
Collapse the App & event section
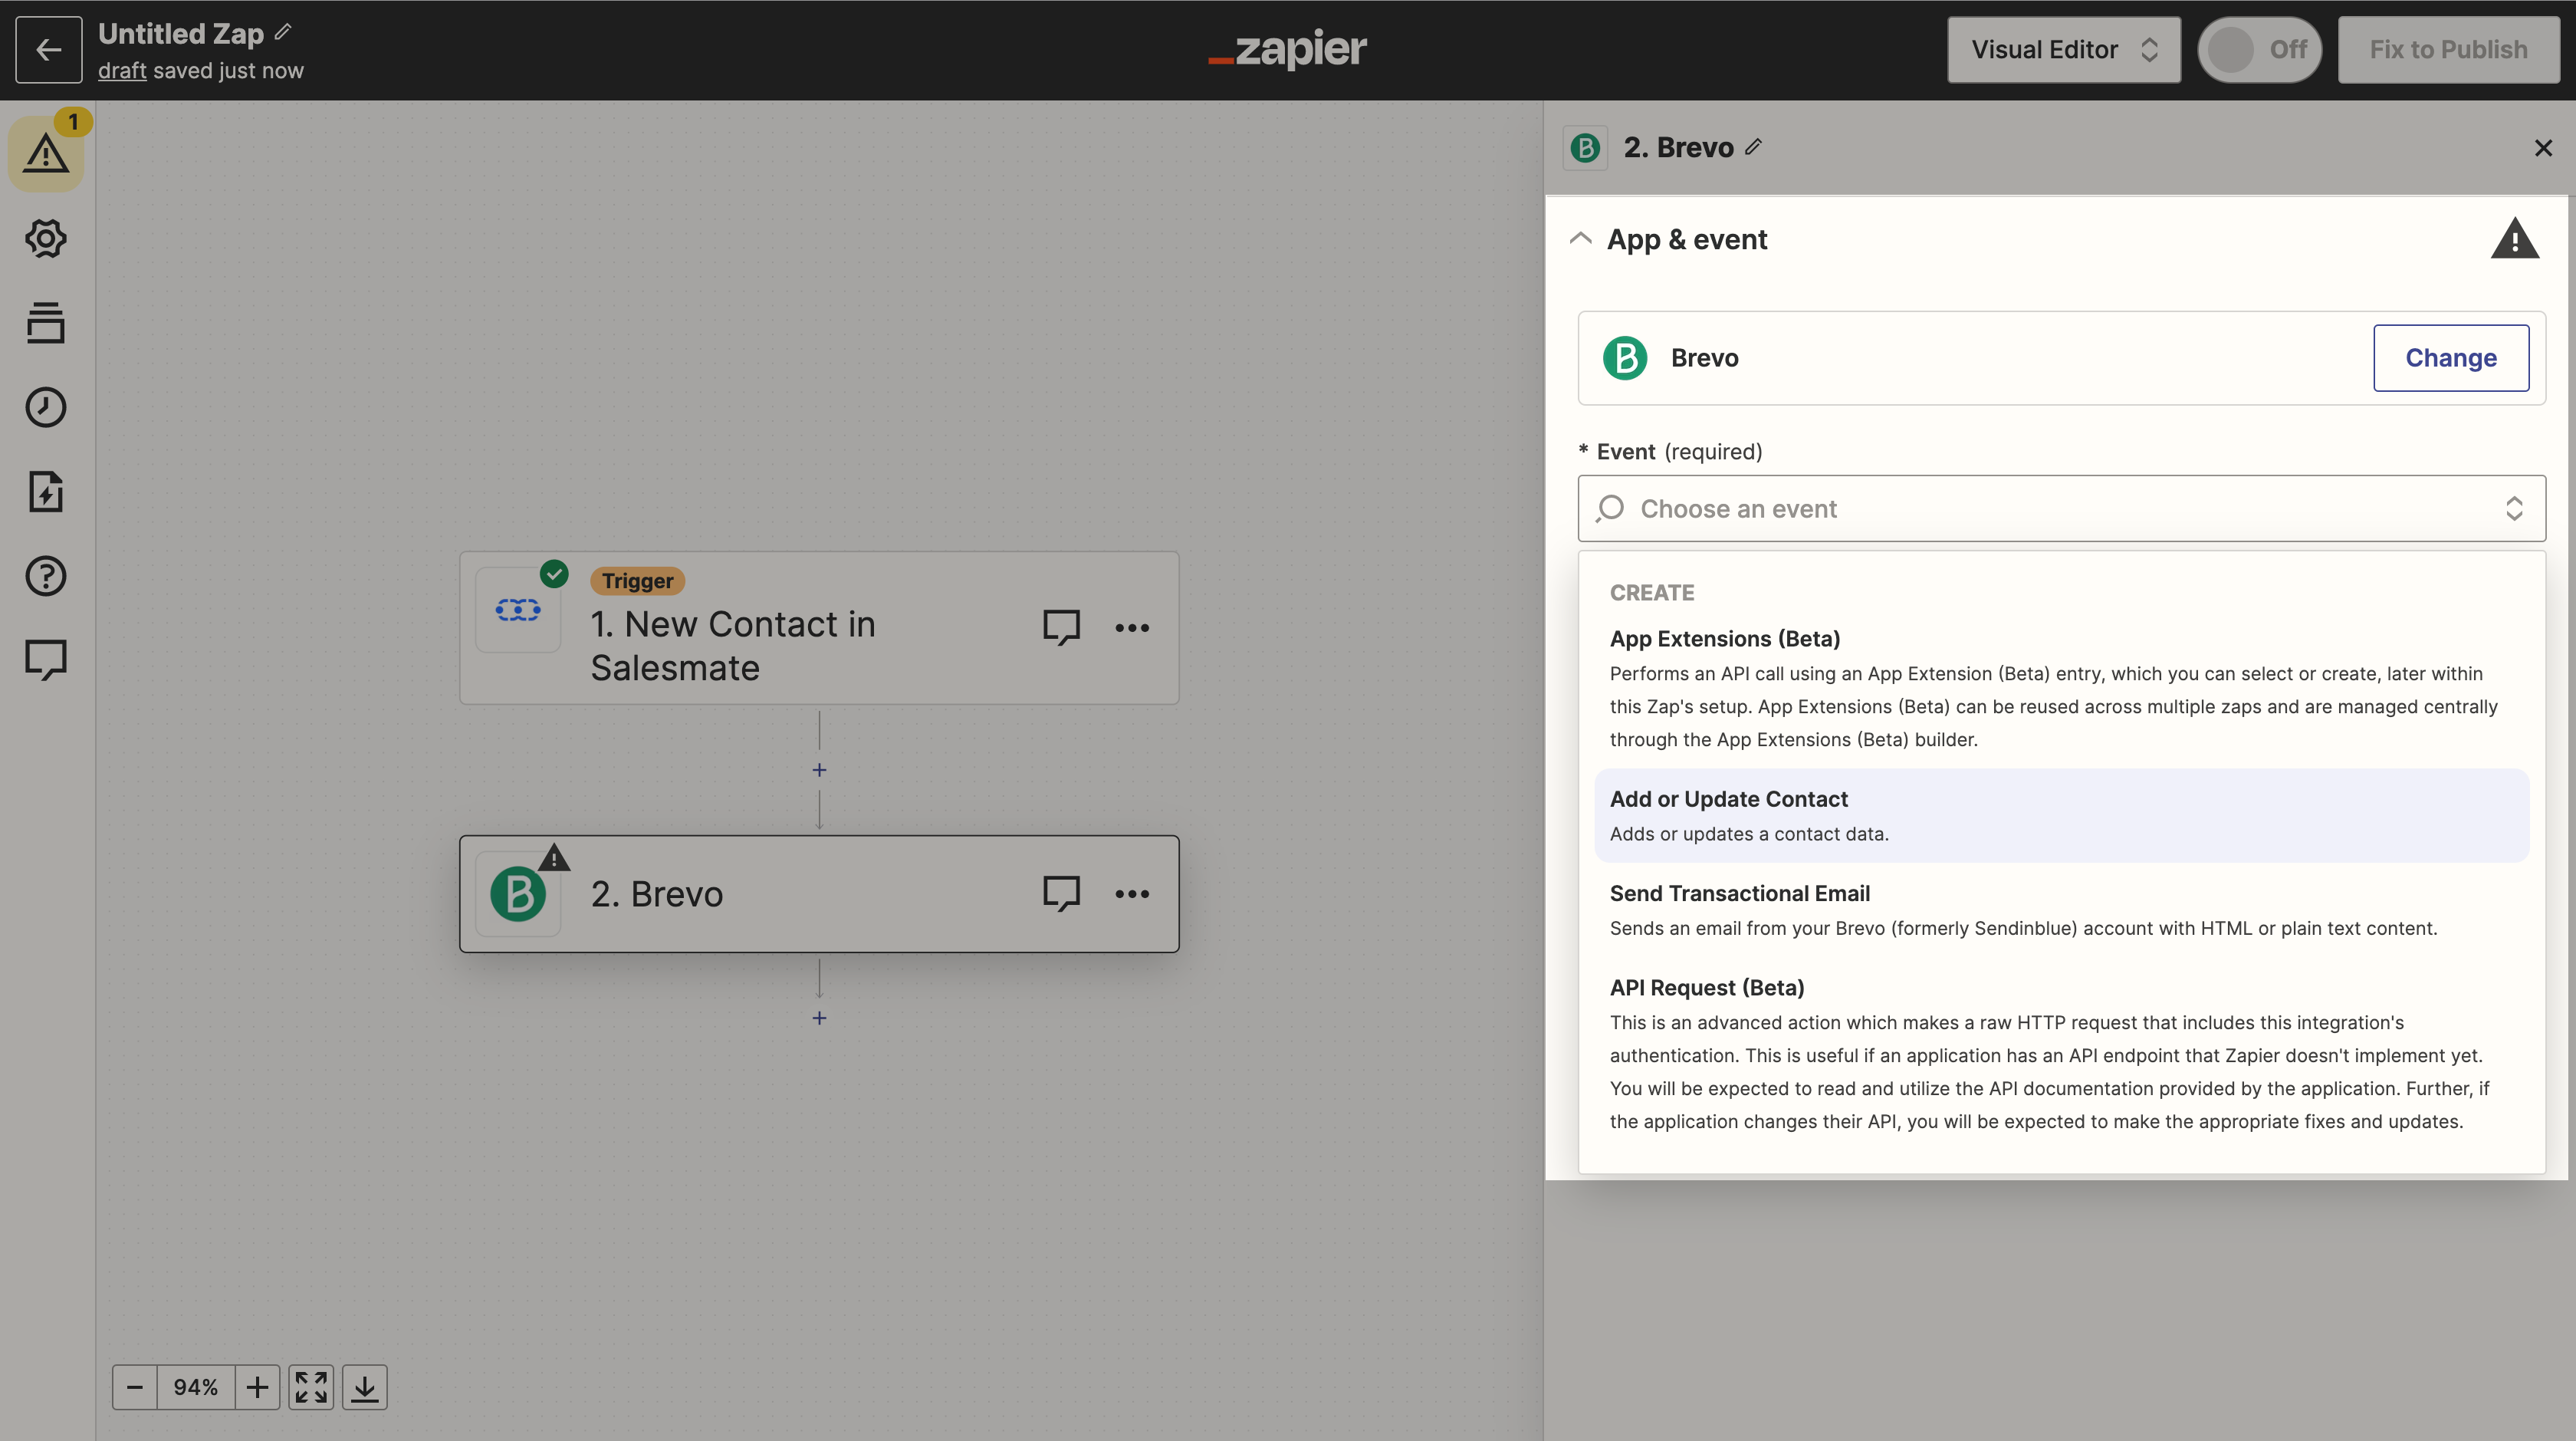click(x=1580, y=238)
